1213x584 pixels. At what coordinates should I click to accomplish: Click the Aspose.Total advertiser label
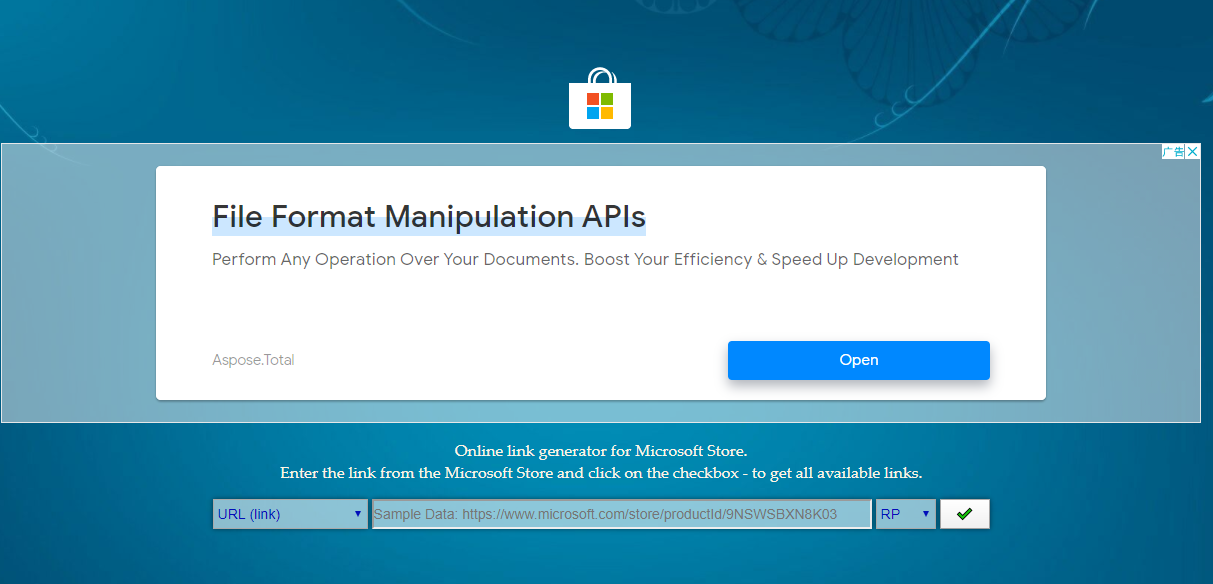(253, 360)
